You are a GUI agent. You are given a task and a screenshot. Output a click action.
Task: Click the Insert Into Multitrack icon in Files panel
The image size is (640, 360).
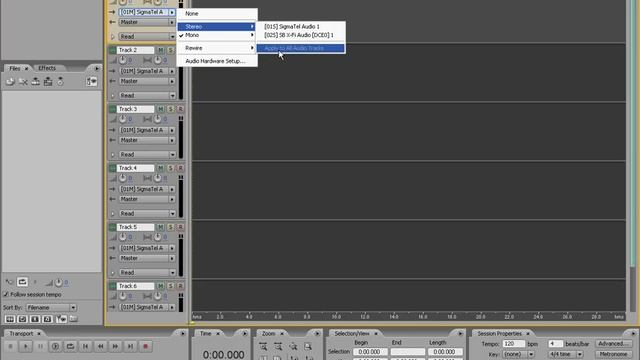(36, 82)
